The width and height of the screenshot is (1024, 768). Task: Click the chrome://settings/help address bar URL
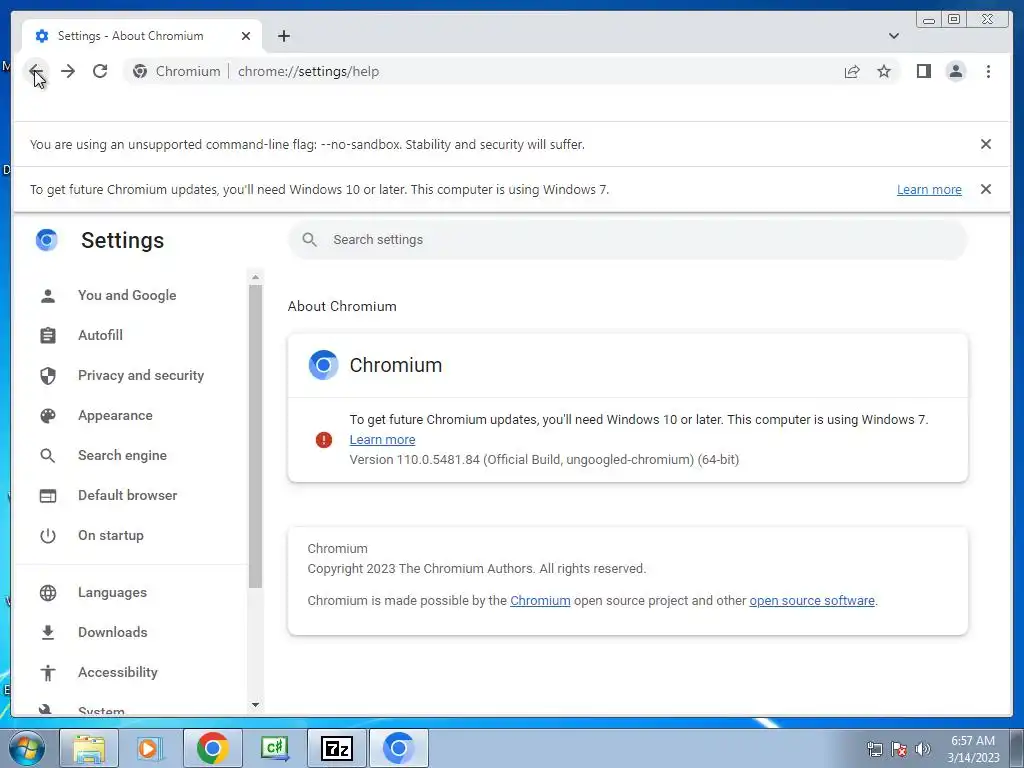[x=308, y=71]
